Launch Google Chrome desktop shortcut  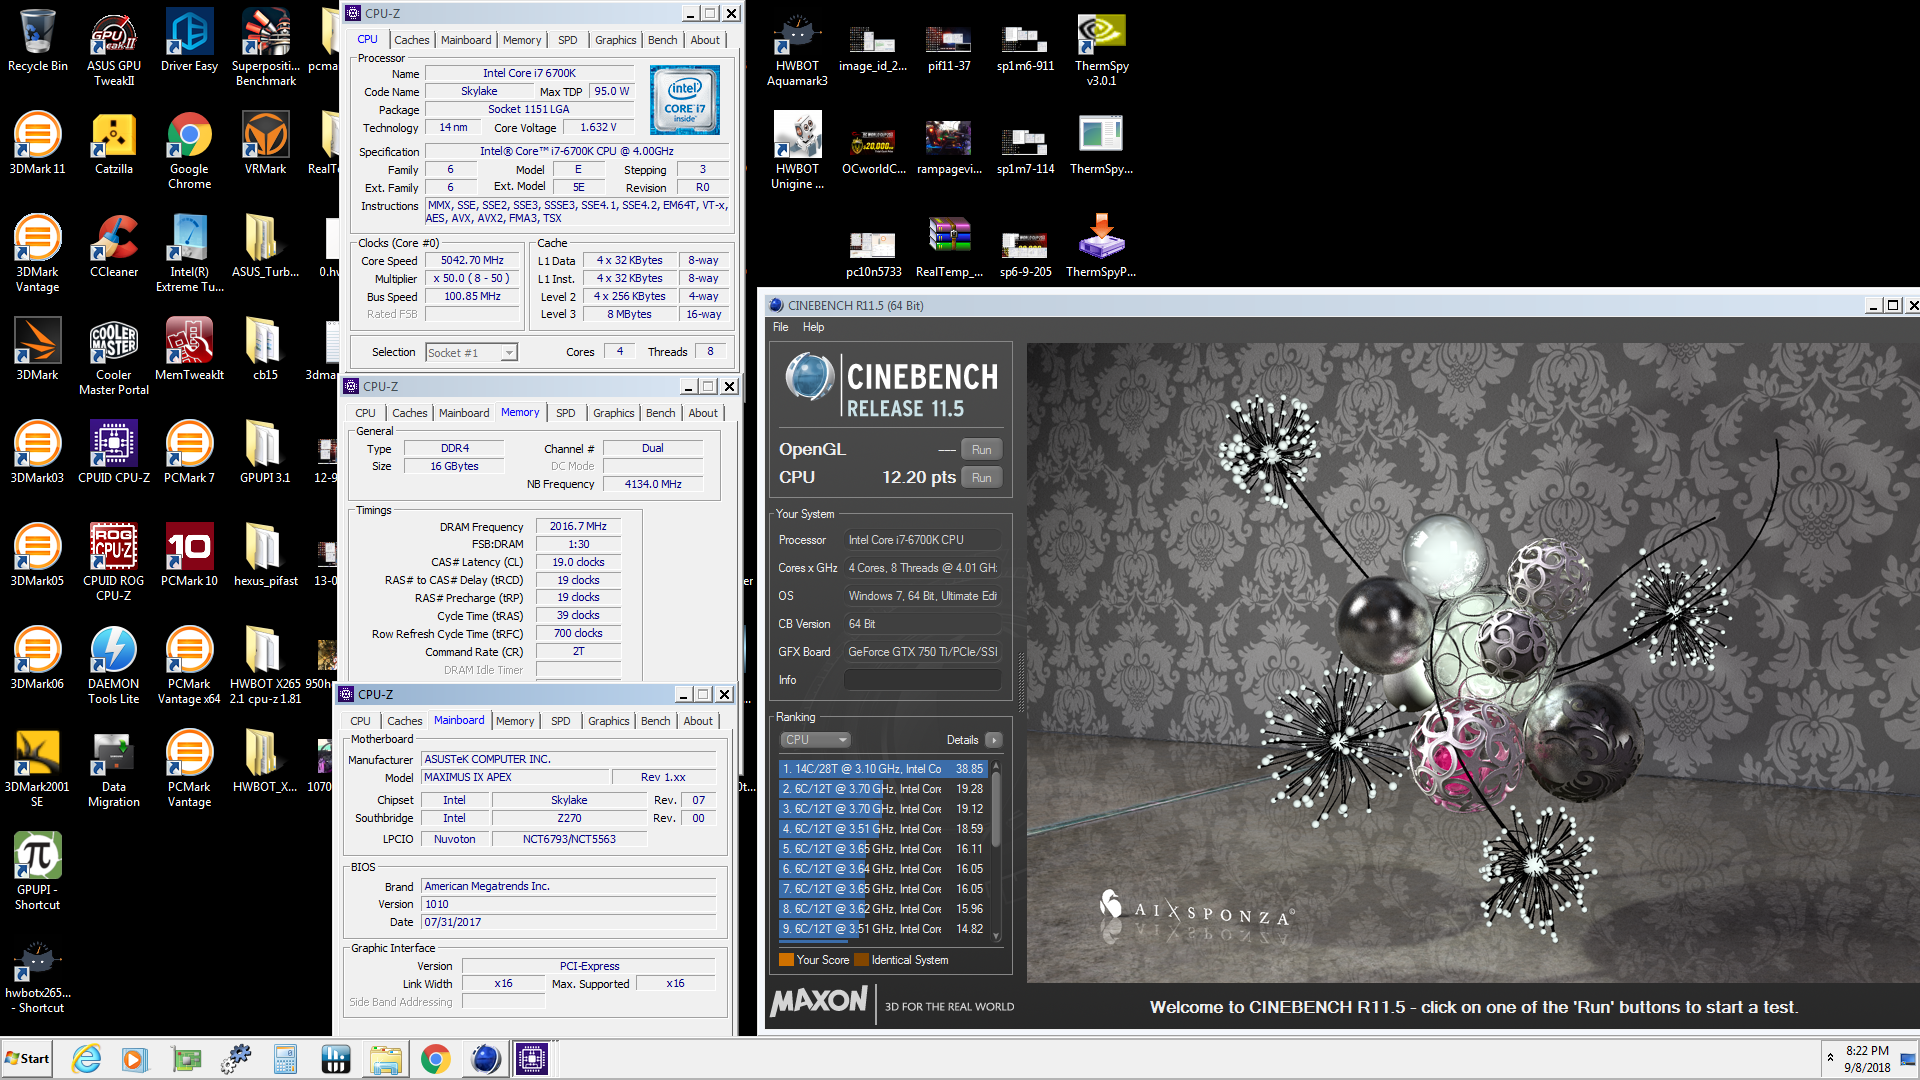(x=189, y=152)
